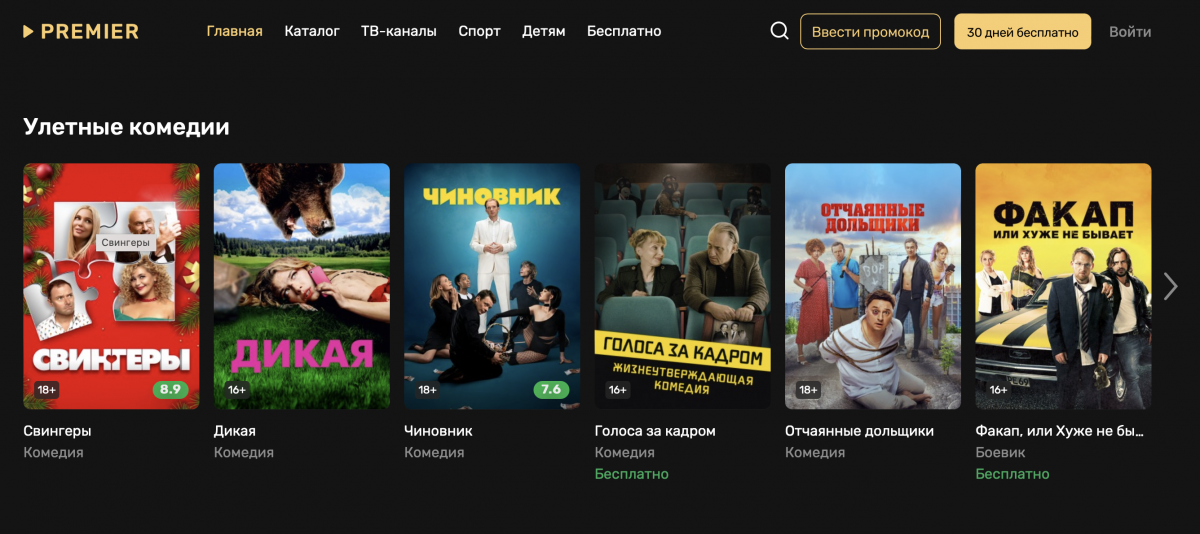Viewport: 1200px width, 534px height.
Task: Select the Детям menu item
Action: pos(544,31)
